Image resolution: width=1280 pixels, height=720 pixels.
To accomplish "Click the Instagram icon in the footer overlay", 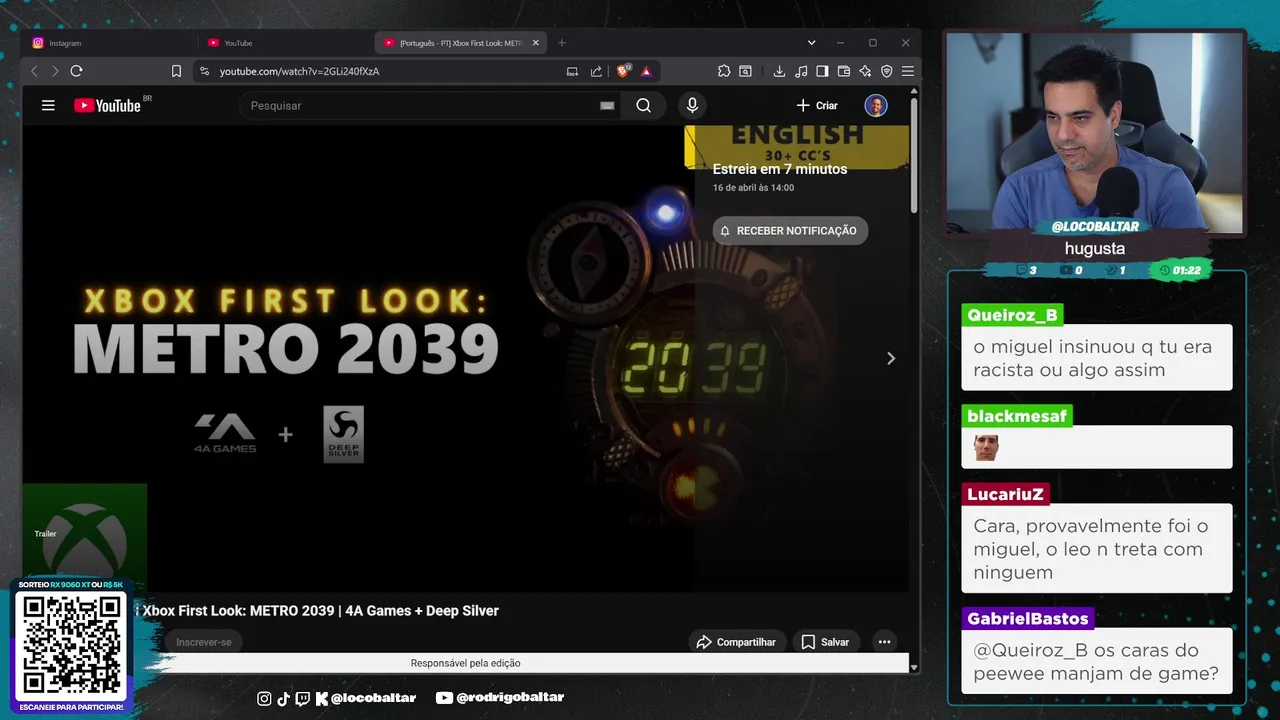I will (264, 698).
